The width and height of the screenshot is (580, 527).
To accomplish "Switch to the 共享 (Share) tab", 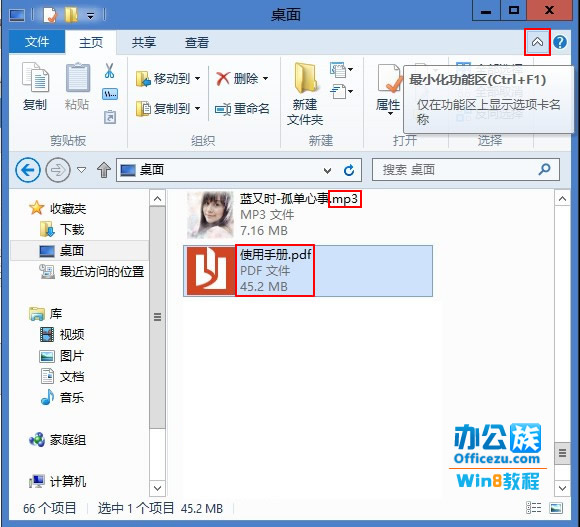I will pos(144,42).
